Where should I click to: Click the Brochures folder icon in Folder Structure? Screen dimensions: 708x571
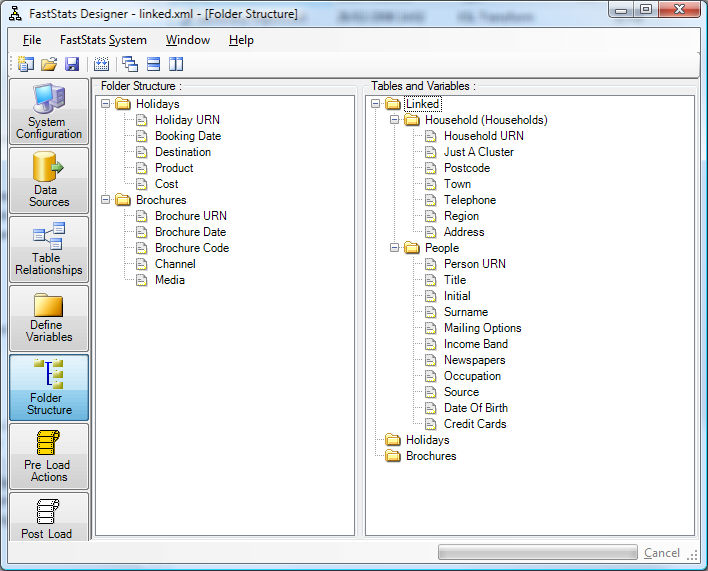(123, 200)
